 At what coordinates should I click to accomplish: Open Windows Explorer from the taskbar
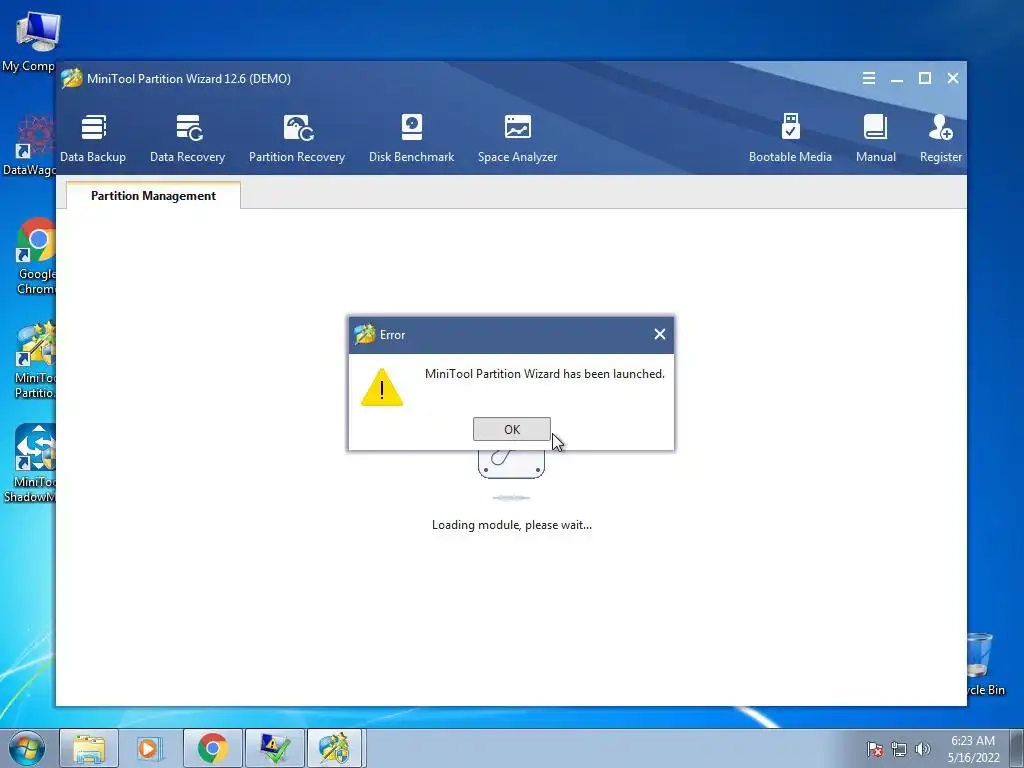click(89, 748)
